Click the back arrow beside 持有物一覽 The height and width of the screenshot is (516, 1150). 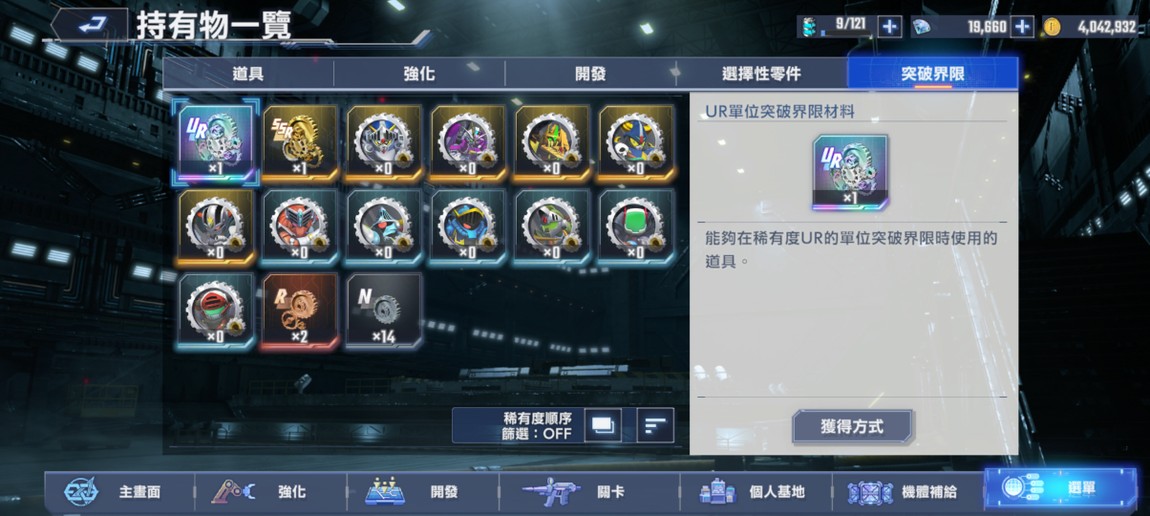pyautogui.click(x=89, y=26)
